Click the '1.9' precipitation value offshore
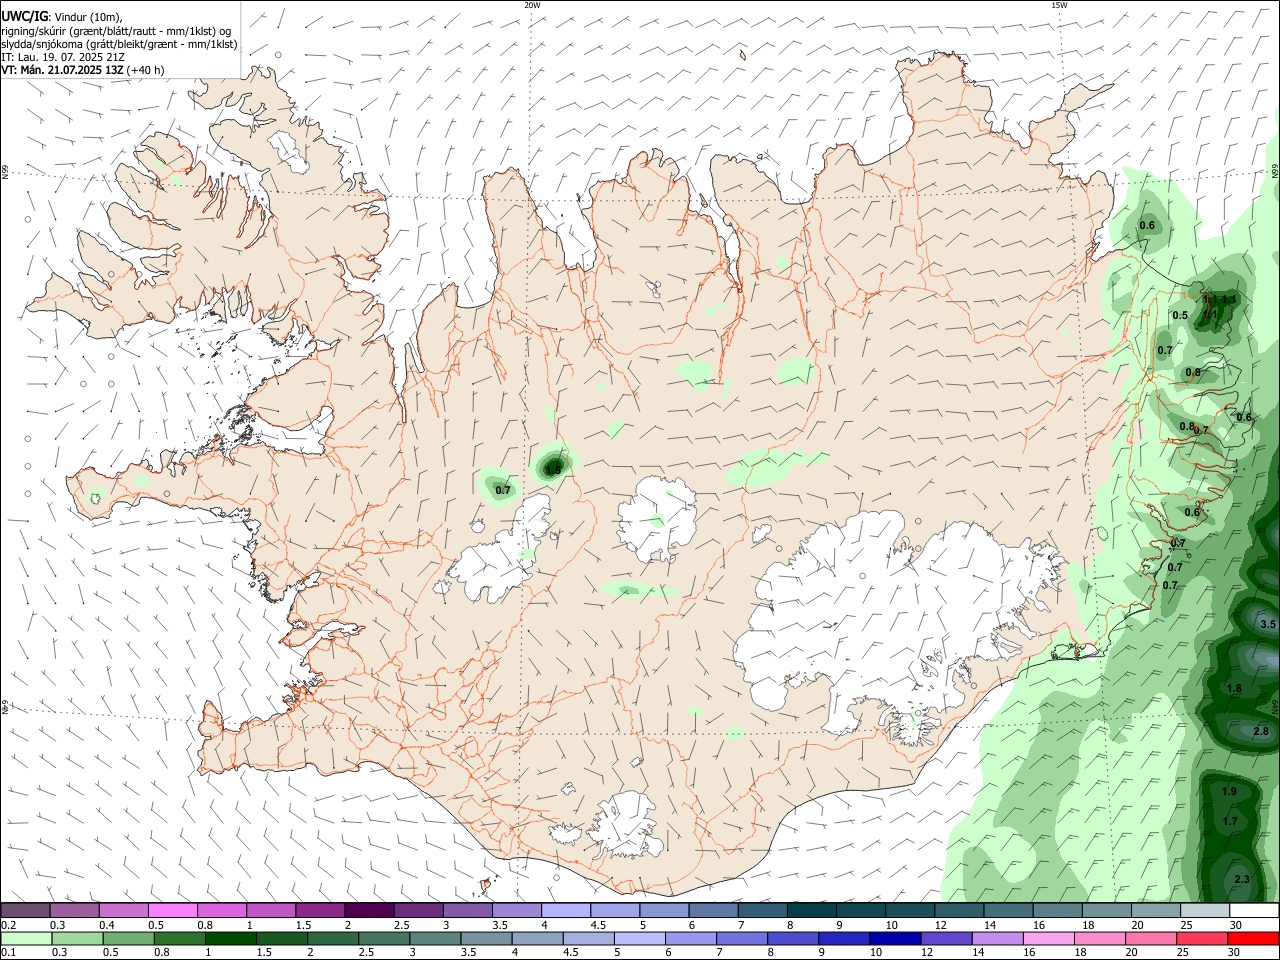Image resolution: width=1280 pixels, height=960 pixels. pos(1230,791)
